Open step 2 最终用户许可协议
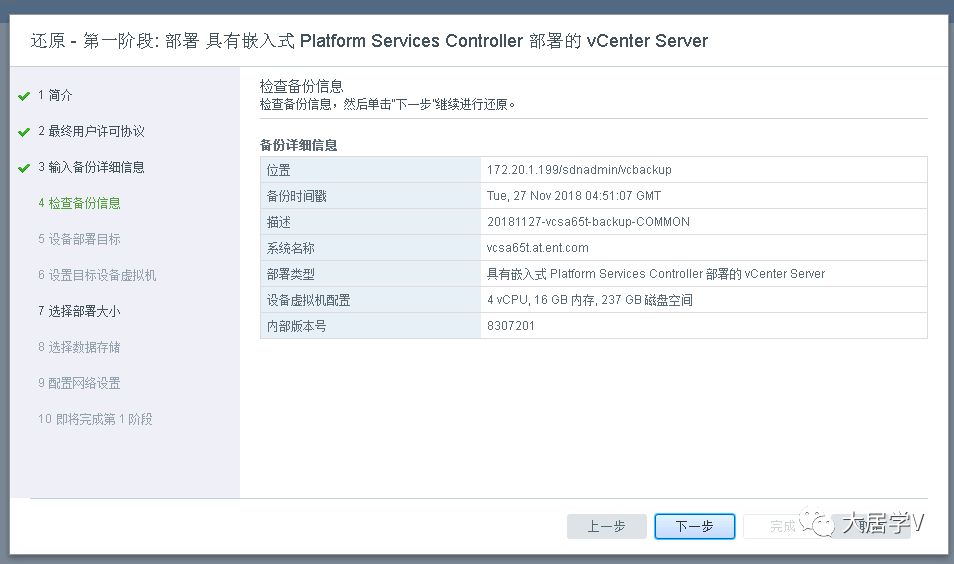This screenshot has height=564, width=954. point(91,132)
